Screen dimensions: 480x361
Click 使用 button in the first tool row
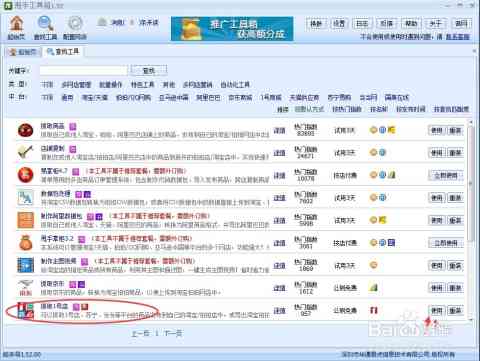point(436,130)
